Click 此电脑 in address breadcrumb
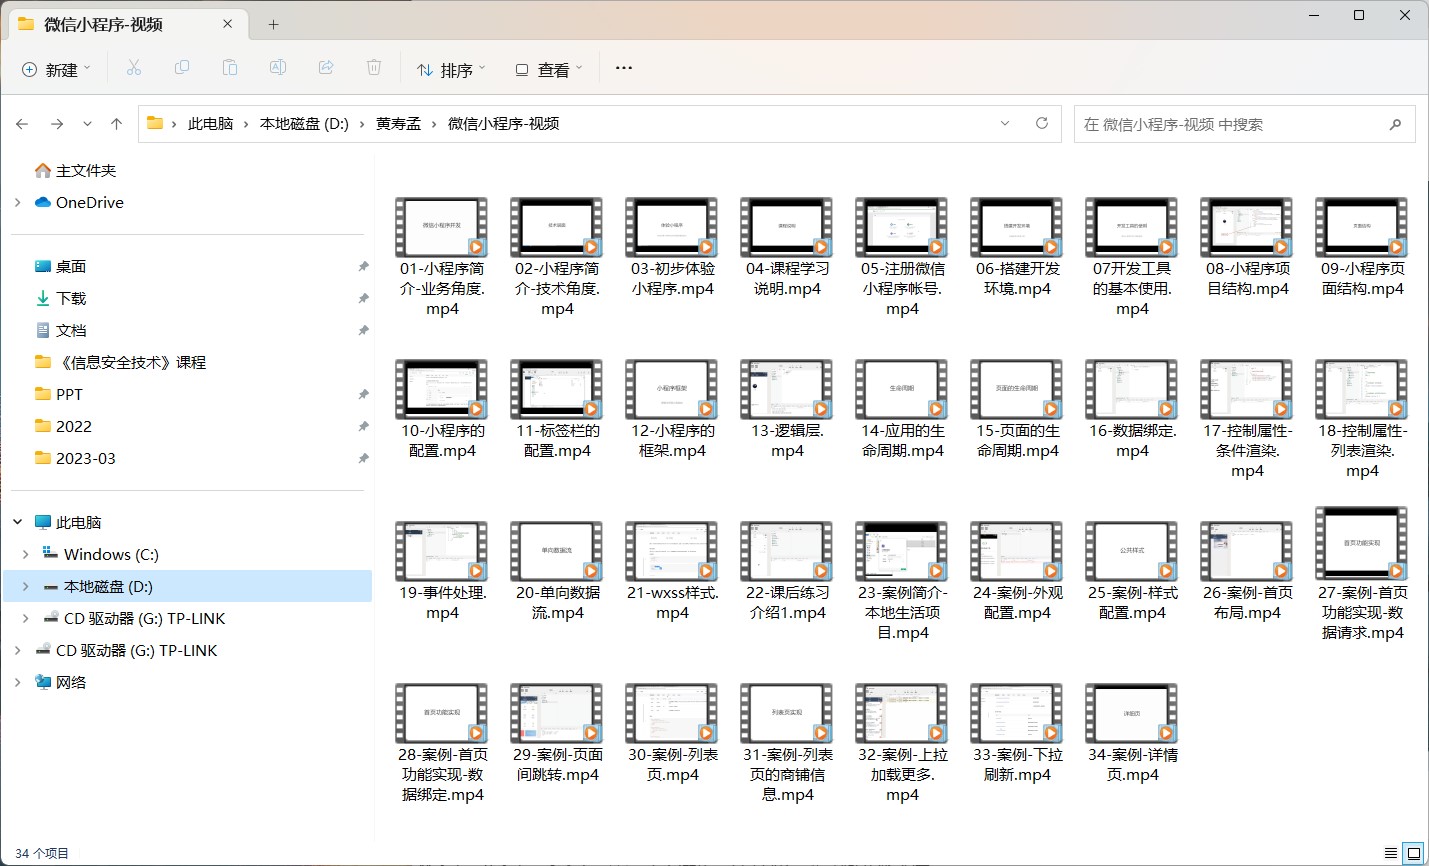The width and height of the screenshot is (1429, 866). 210,123
